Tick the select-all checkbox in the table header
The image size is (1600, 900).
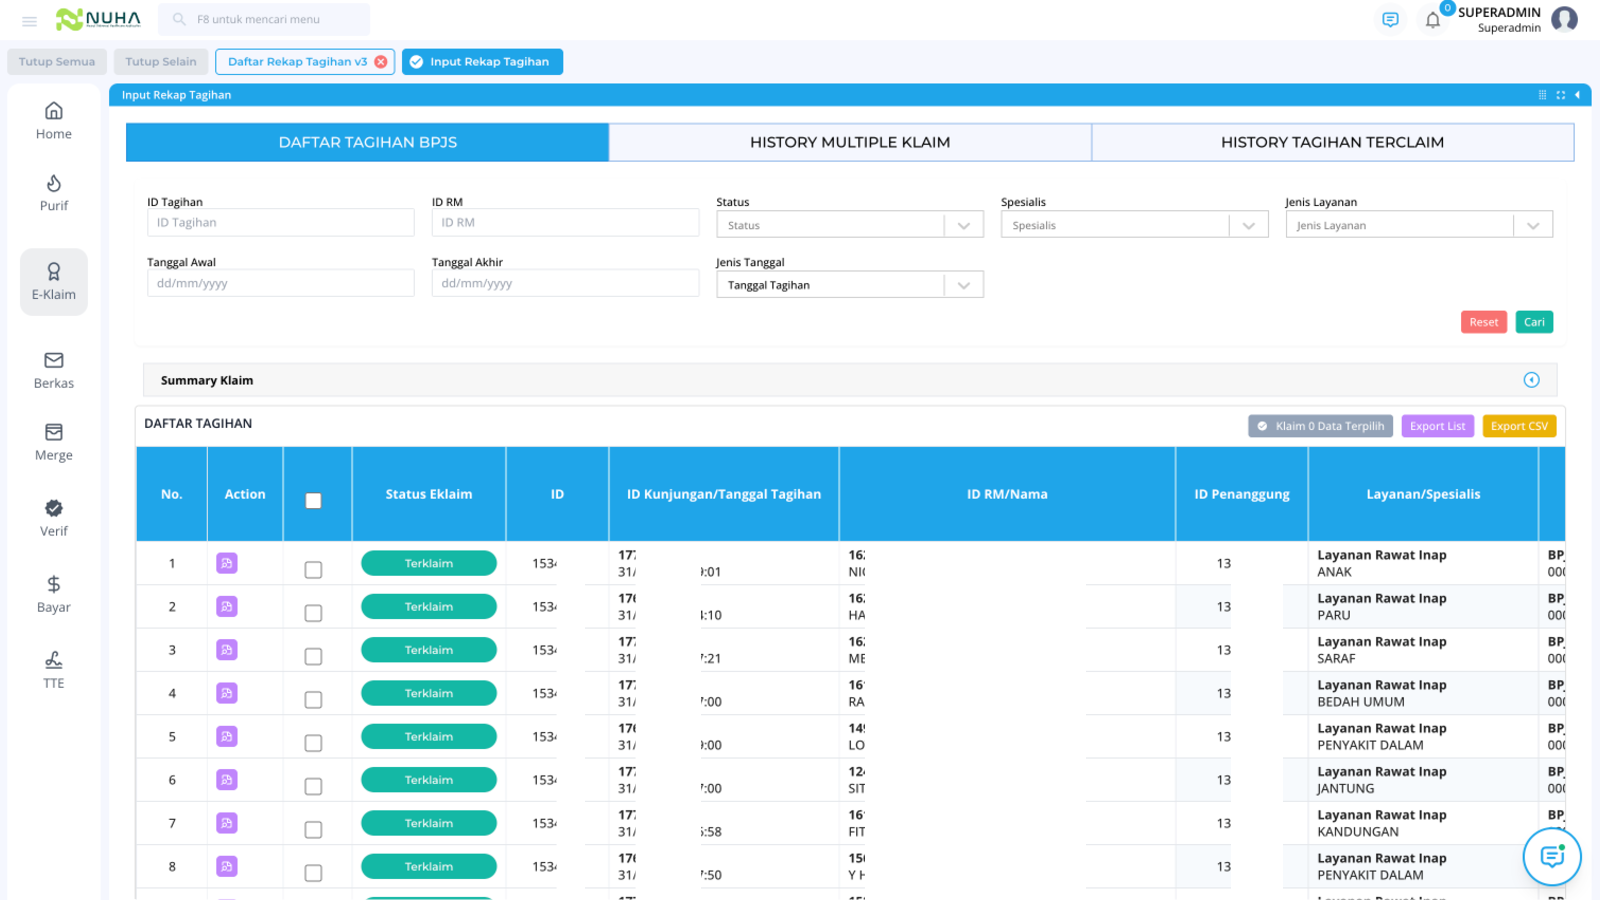pos(313,501)
